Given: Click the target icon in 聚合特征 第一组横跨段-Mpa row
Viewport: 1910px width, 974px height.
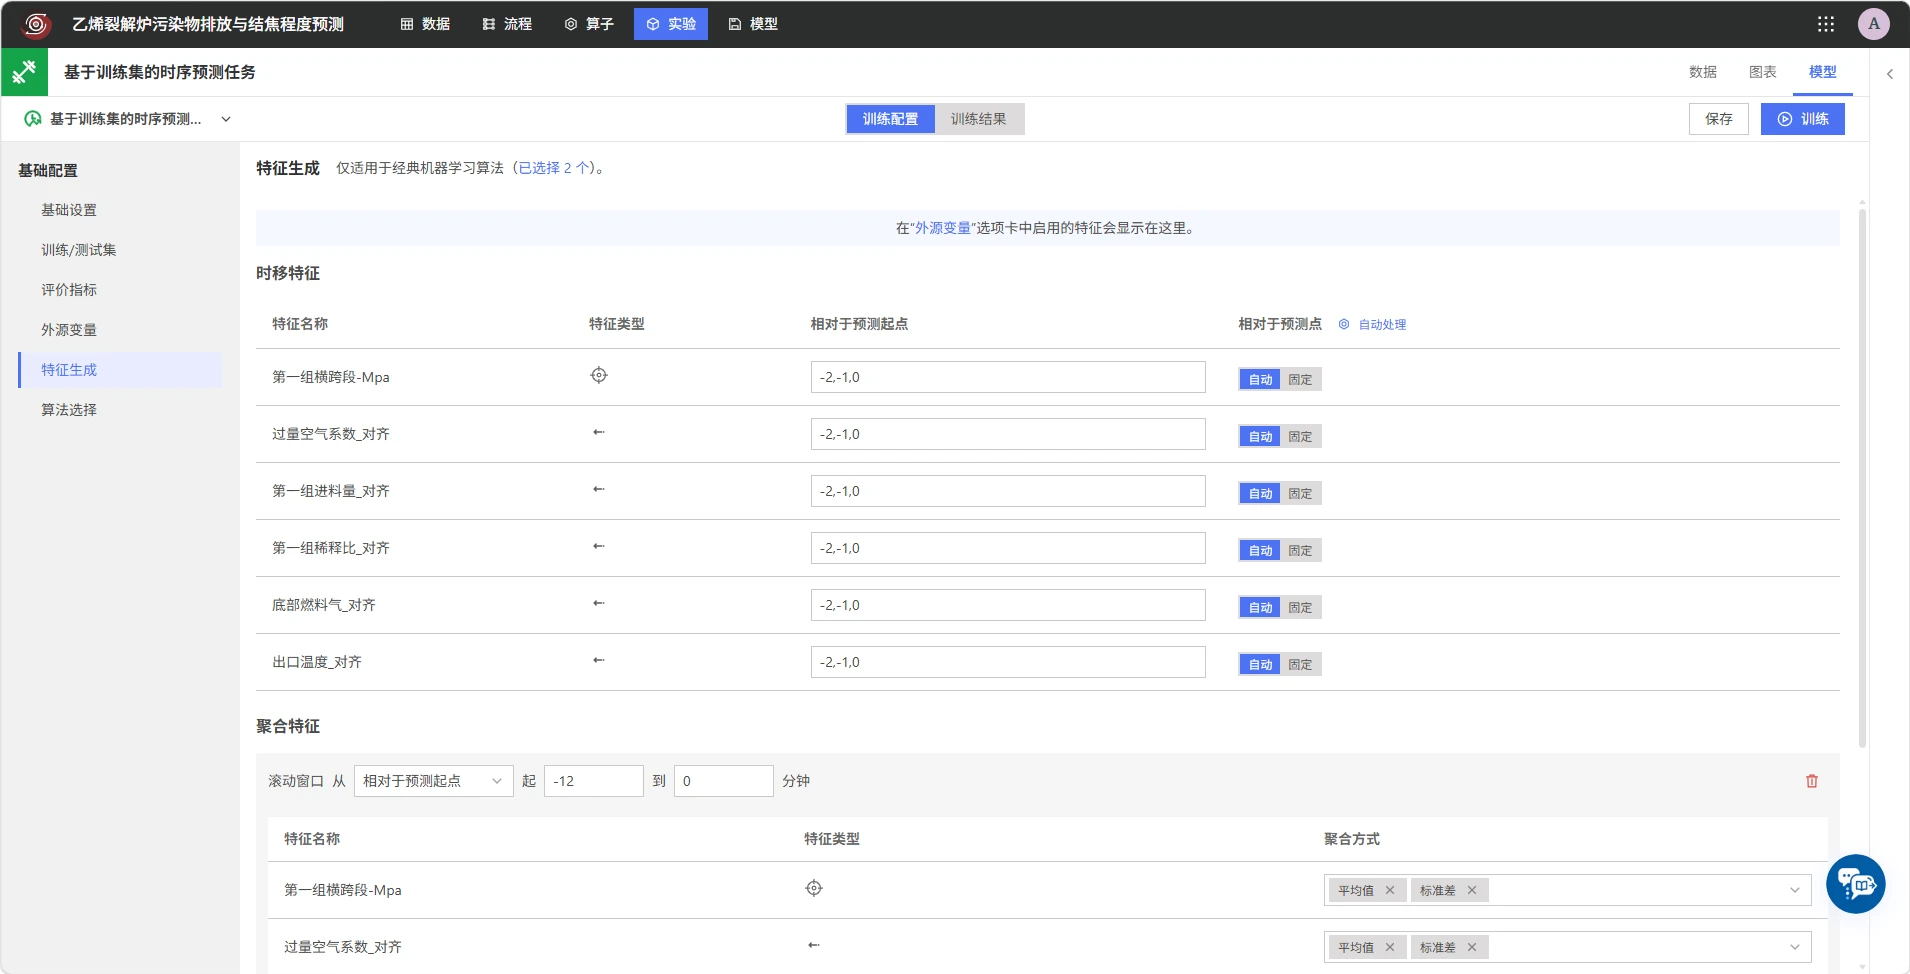Looking at the screenshot, I should [814, 888].
